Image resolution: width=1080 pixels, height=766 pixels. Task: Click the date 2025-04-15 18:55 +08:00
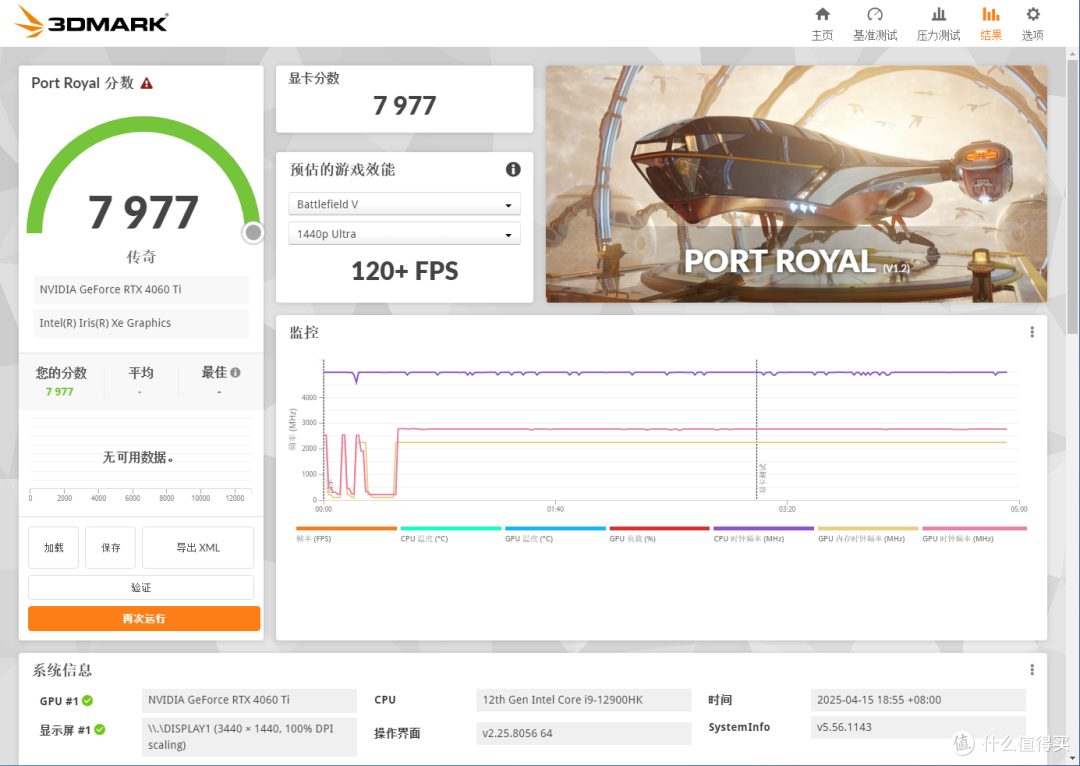(918, 700)
